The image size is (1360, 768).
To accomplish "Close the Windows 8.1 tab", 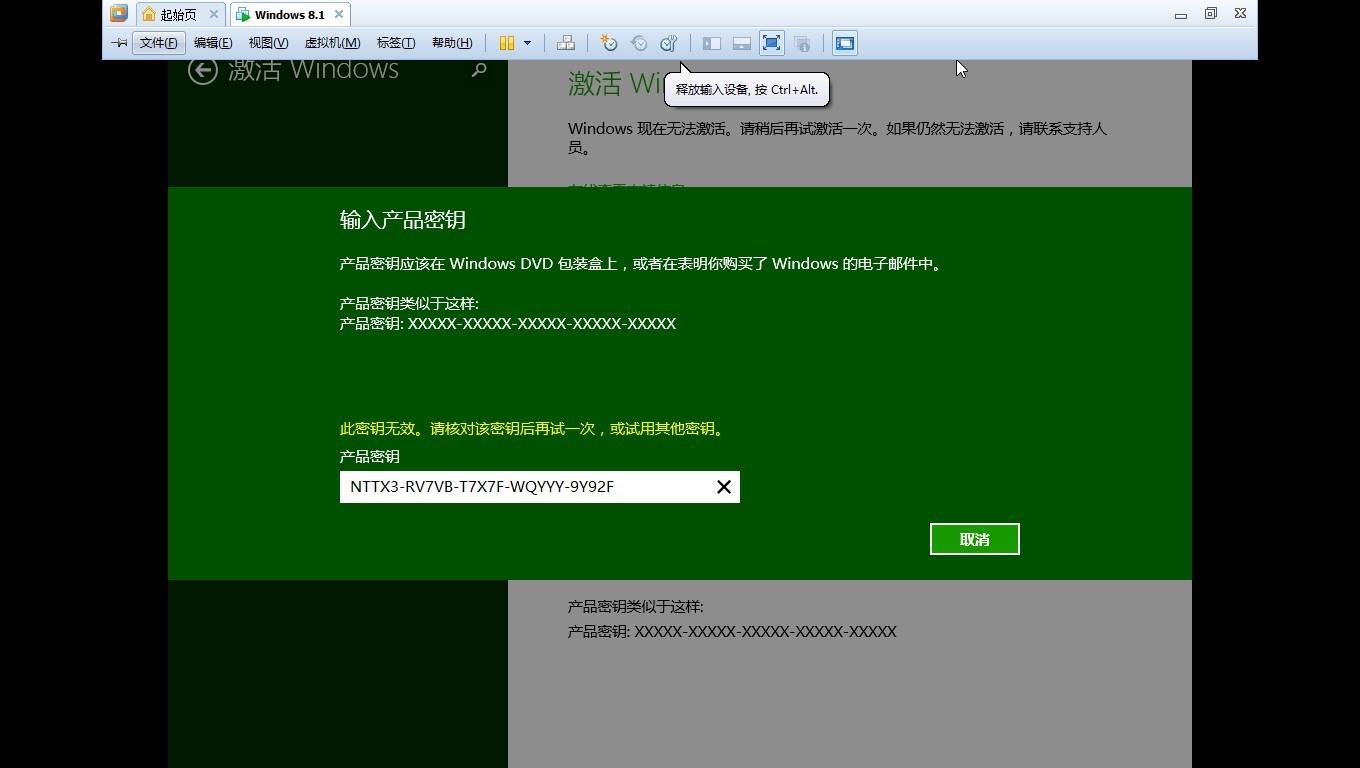I will [339, 15].
